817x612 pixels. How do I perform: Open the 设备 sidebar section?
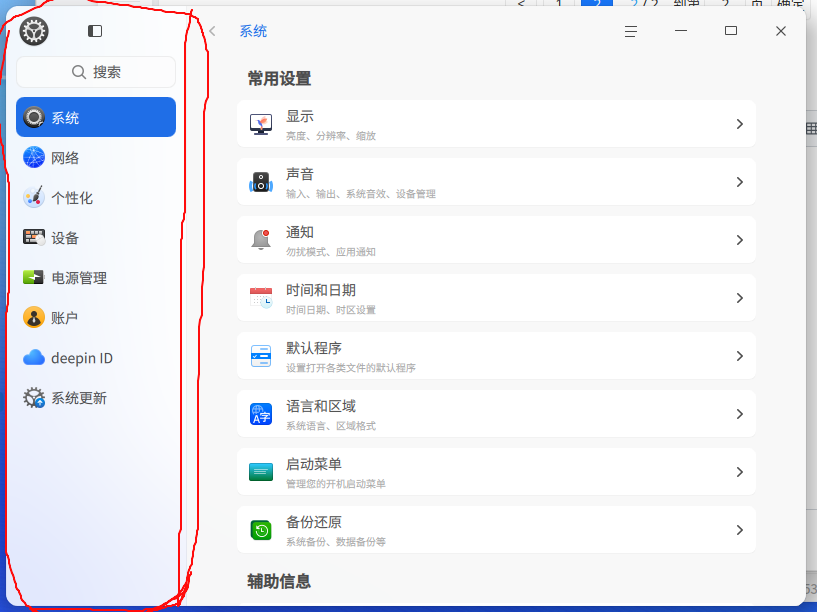(x=96, y=238)
